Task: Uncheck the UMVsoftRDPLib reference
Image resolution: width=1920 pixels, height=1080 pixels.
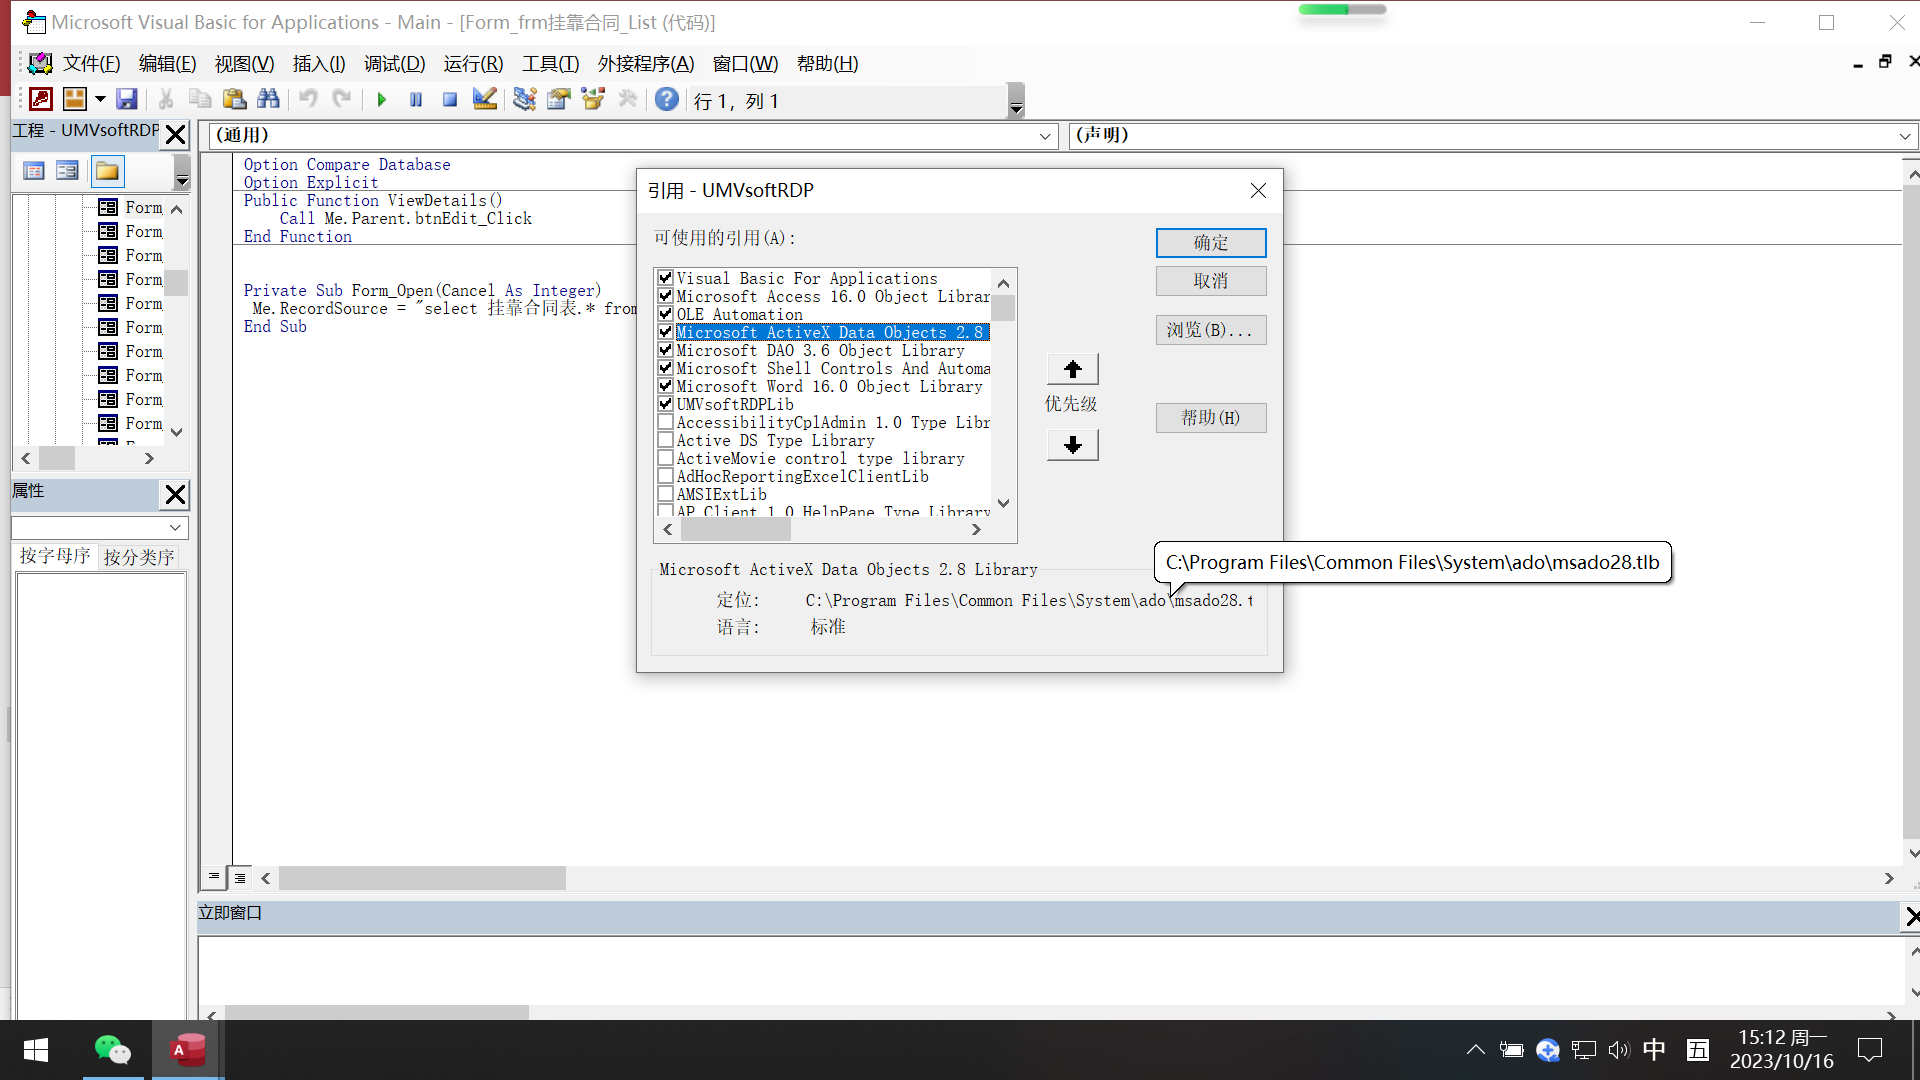Action: [x=665, y=403]
